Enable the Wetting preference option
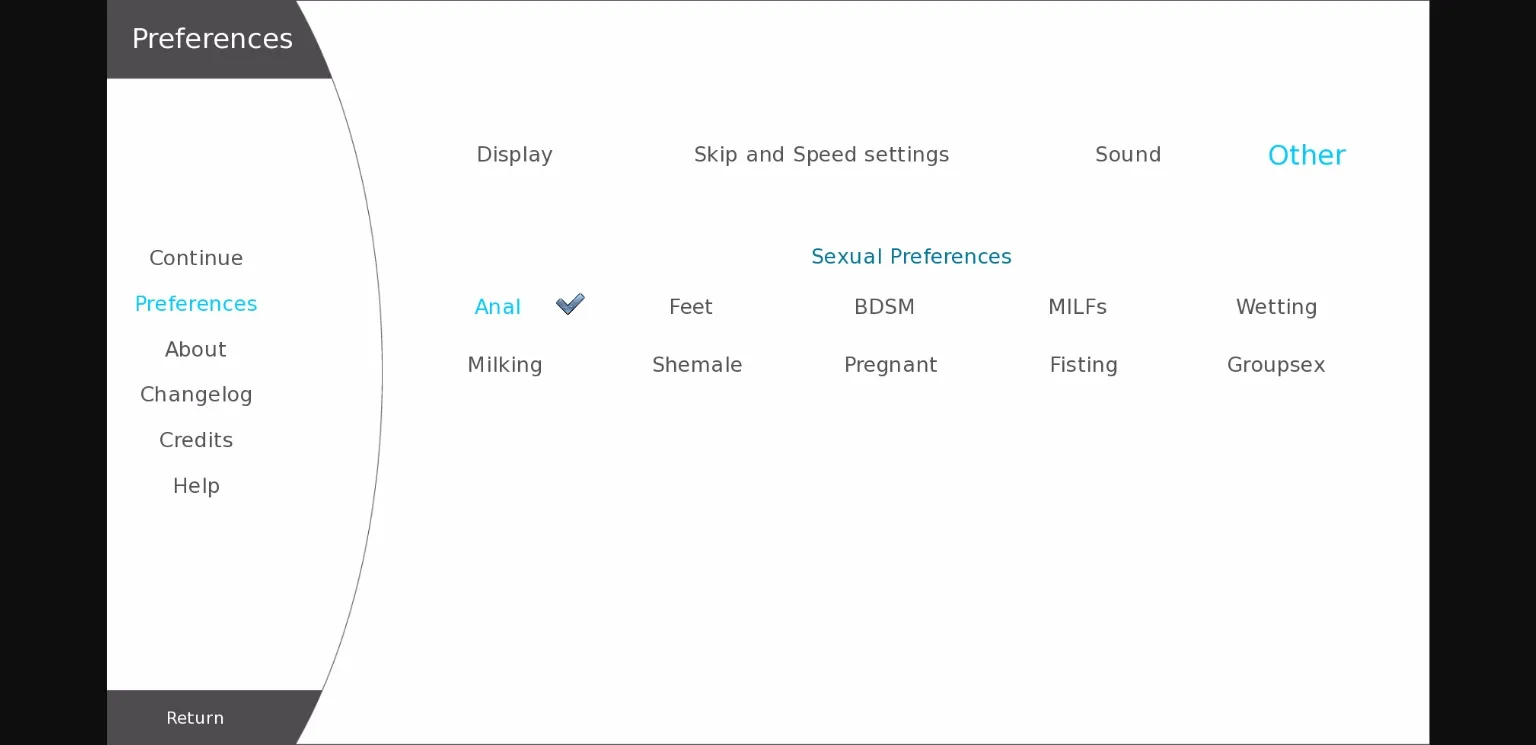Viewport: 1536px width, 745px height. pyautogui.click(x=1276, y=307)
